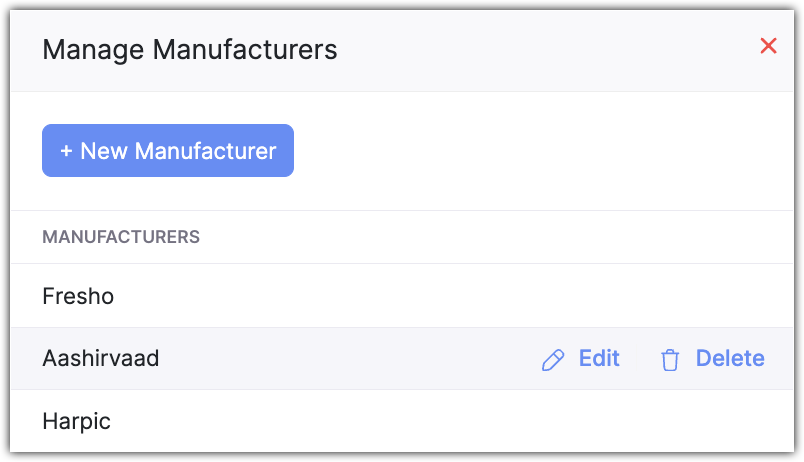Click the Delete link for Aashirvaad
This screenshot has height=462, width=804.
[730, 359]
